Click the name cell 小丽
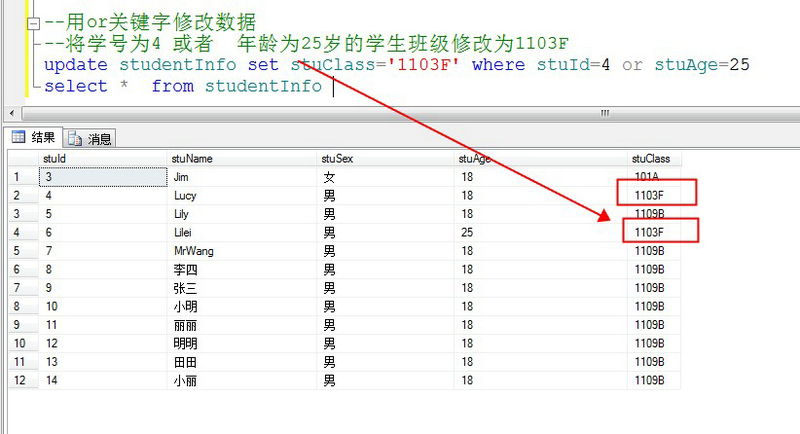The image size is (800, 434). pos(242,380)
